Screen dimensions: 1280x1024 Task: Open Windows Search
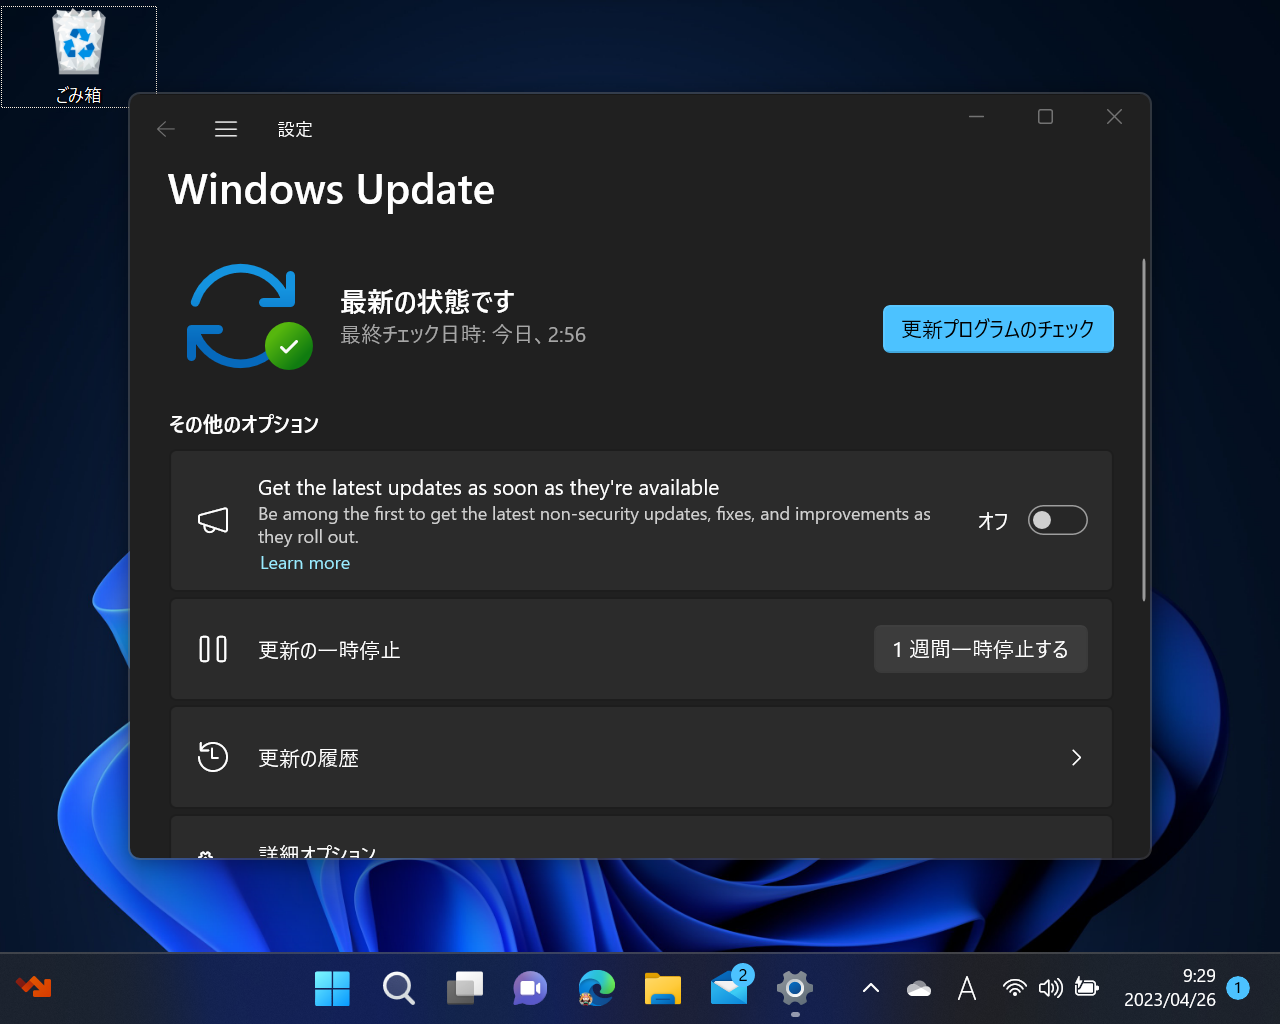pyautogui.click(x=398, y=988)
